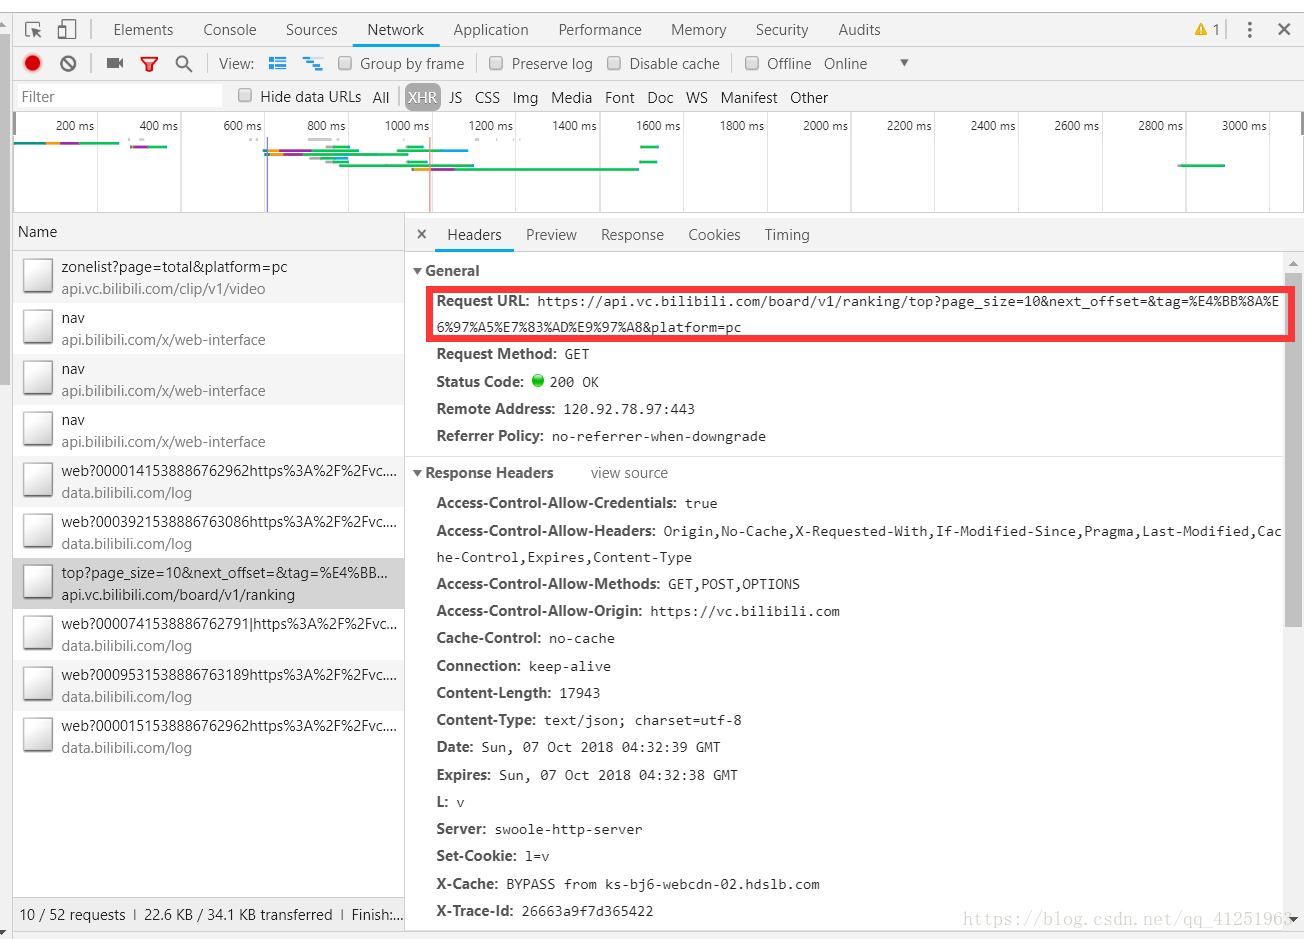1304x939 pixels.
Task: Switch to large request rows view icon
Action: [278, 63]
